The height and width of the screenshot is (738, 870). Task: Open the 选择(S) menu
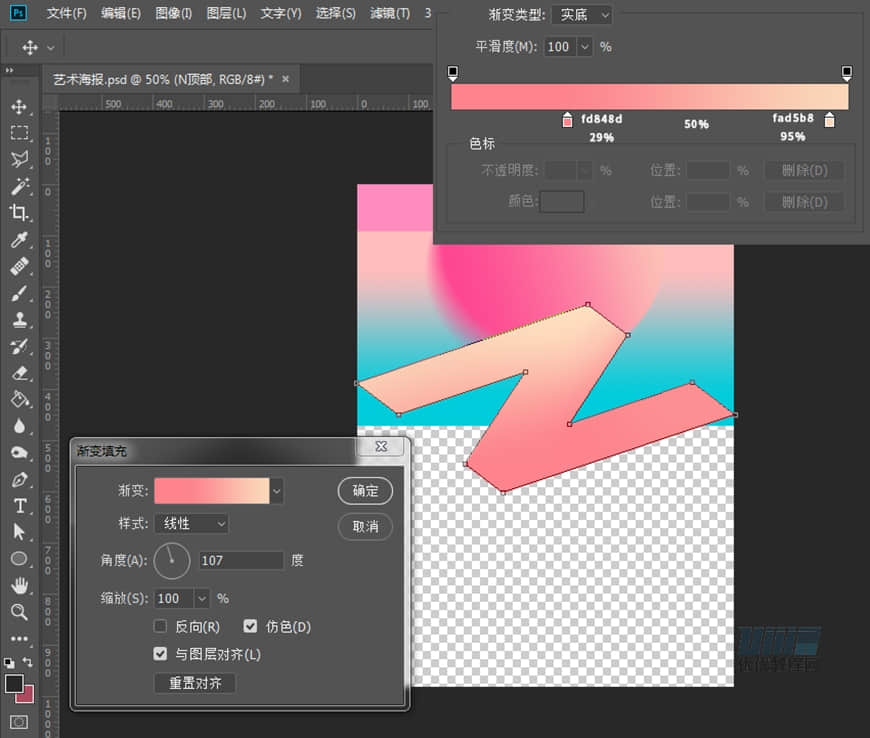coord(336,13)
